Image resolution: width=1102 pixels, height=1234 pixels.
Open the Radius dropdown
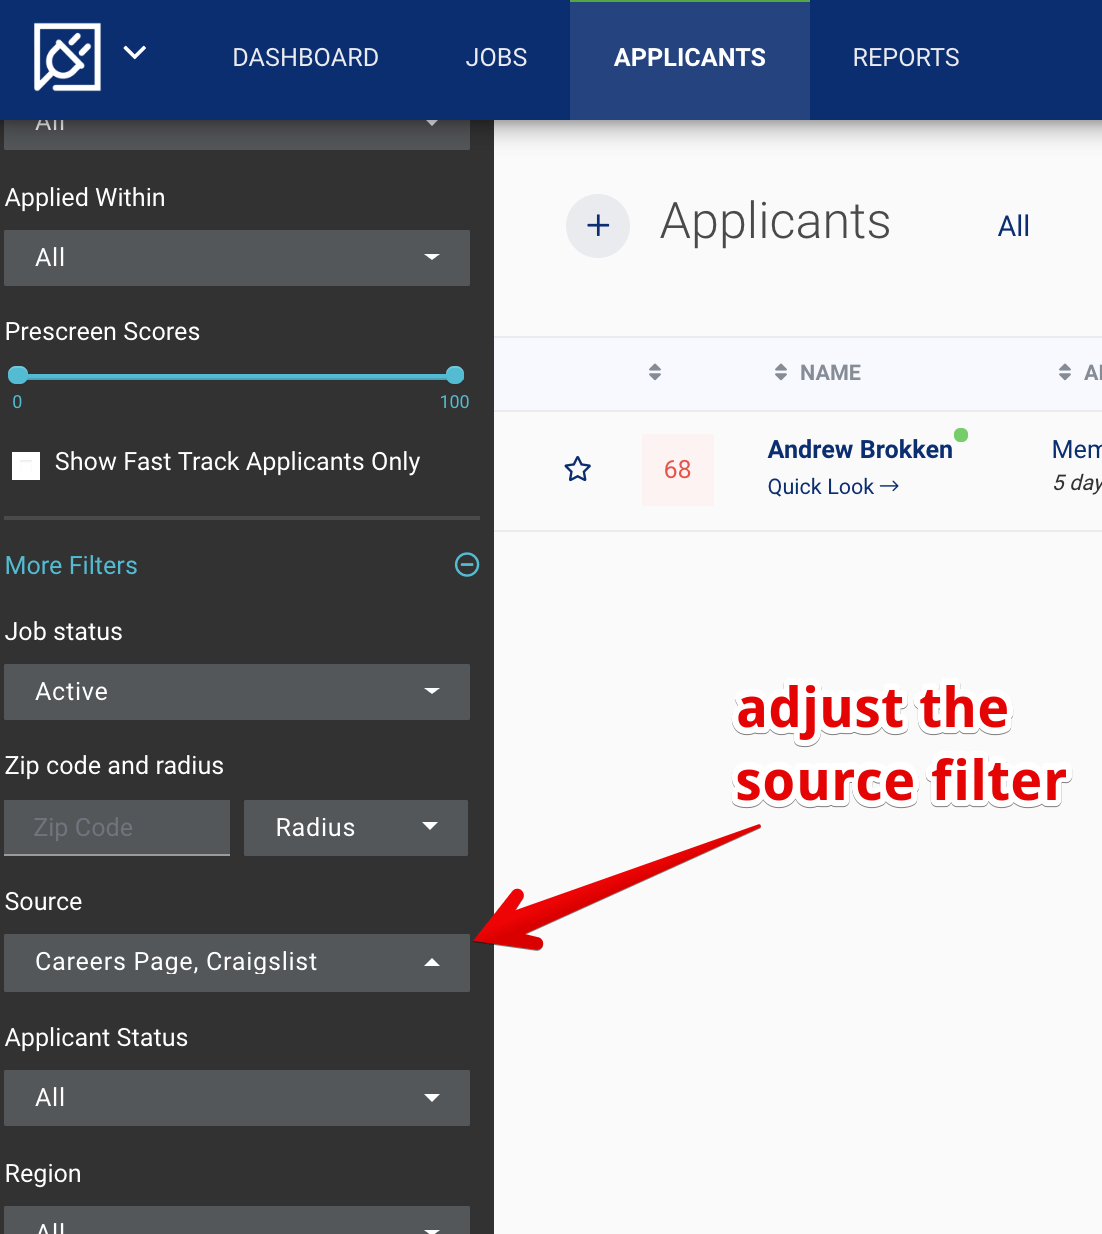pos(356,827)
